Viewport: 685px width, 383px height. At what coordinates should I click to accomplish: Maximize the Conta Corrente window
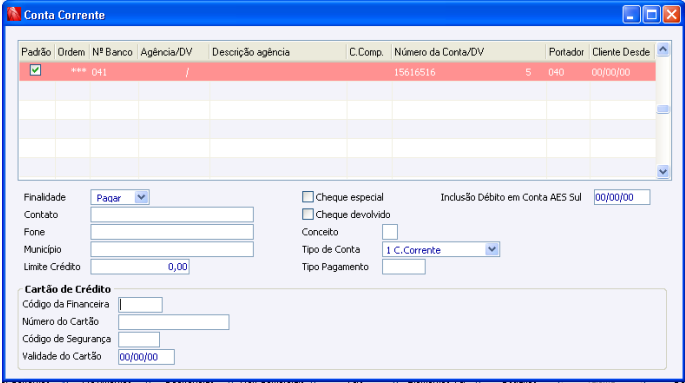click(x=651, y=15)
